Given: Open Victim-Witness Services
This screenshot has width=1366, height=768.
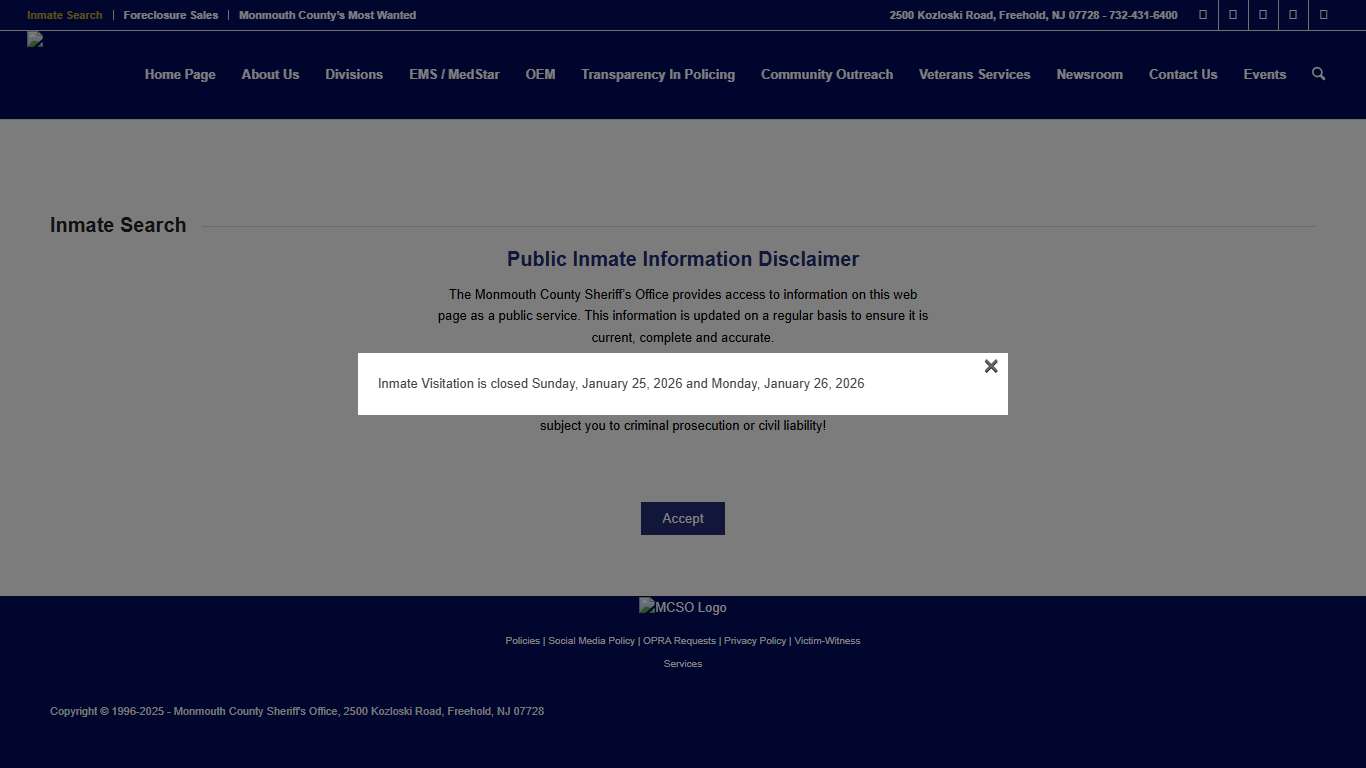Looking at the screenshot, I should 827,640.
